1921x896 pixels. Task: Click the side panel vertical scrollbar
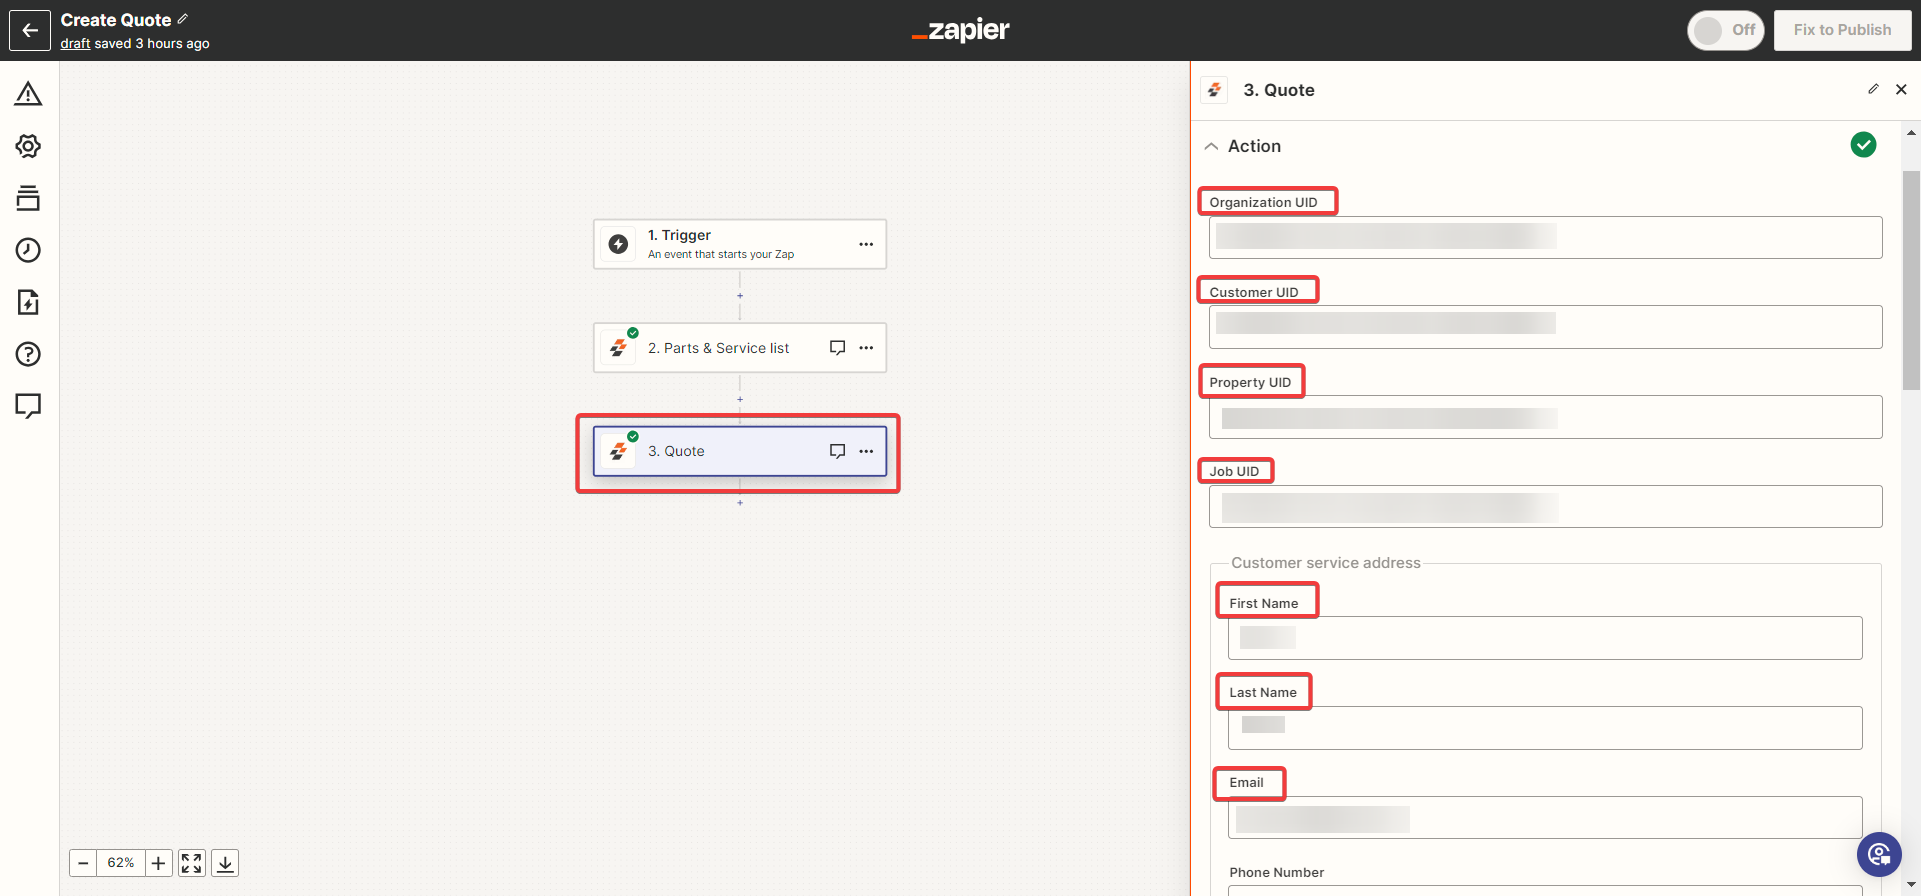pos(1911,280)
